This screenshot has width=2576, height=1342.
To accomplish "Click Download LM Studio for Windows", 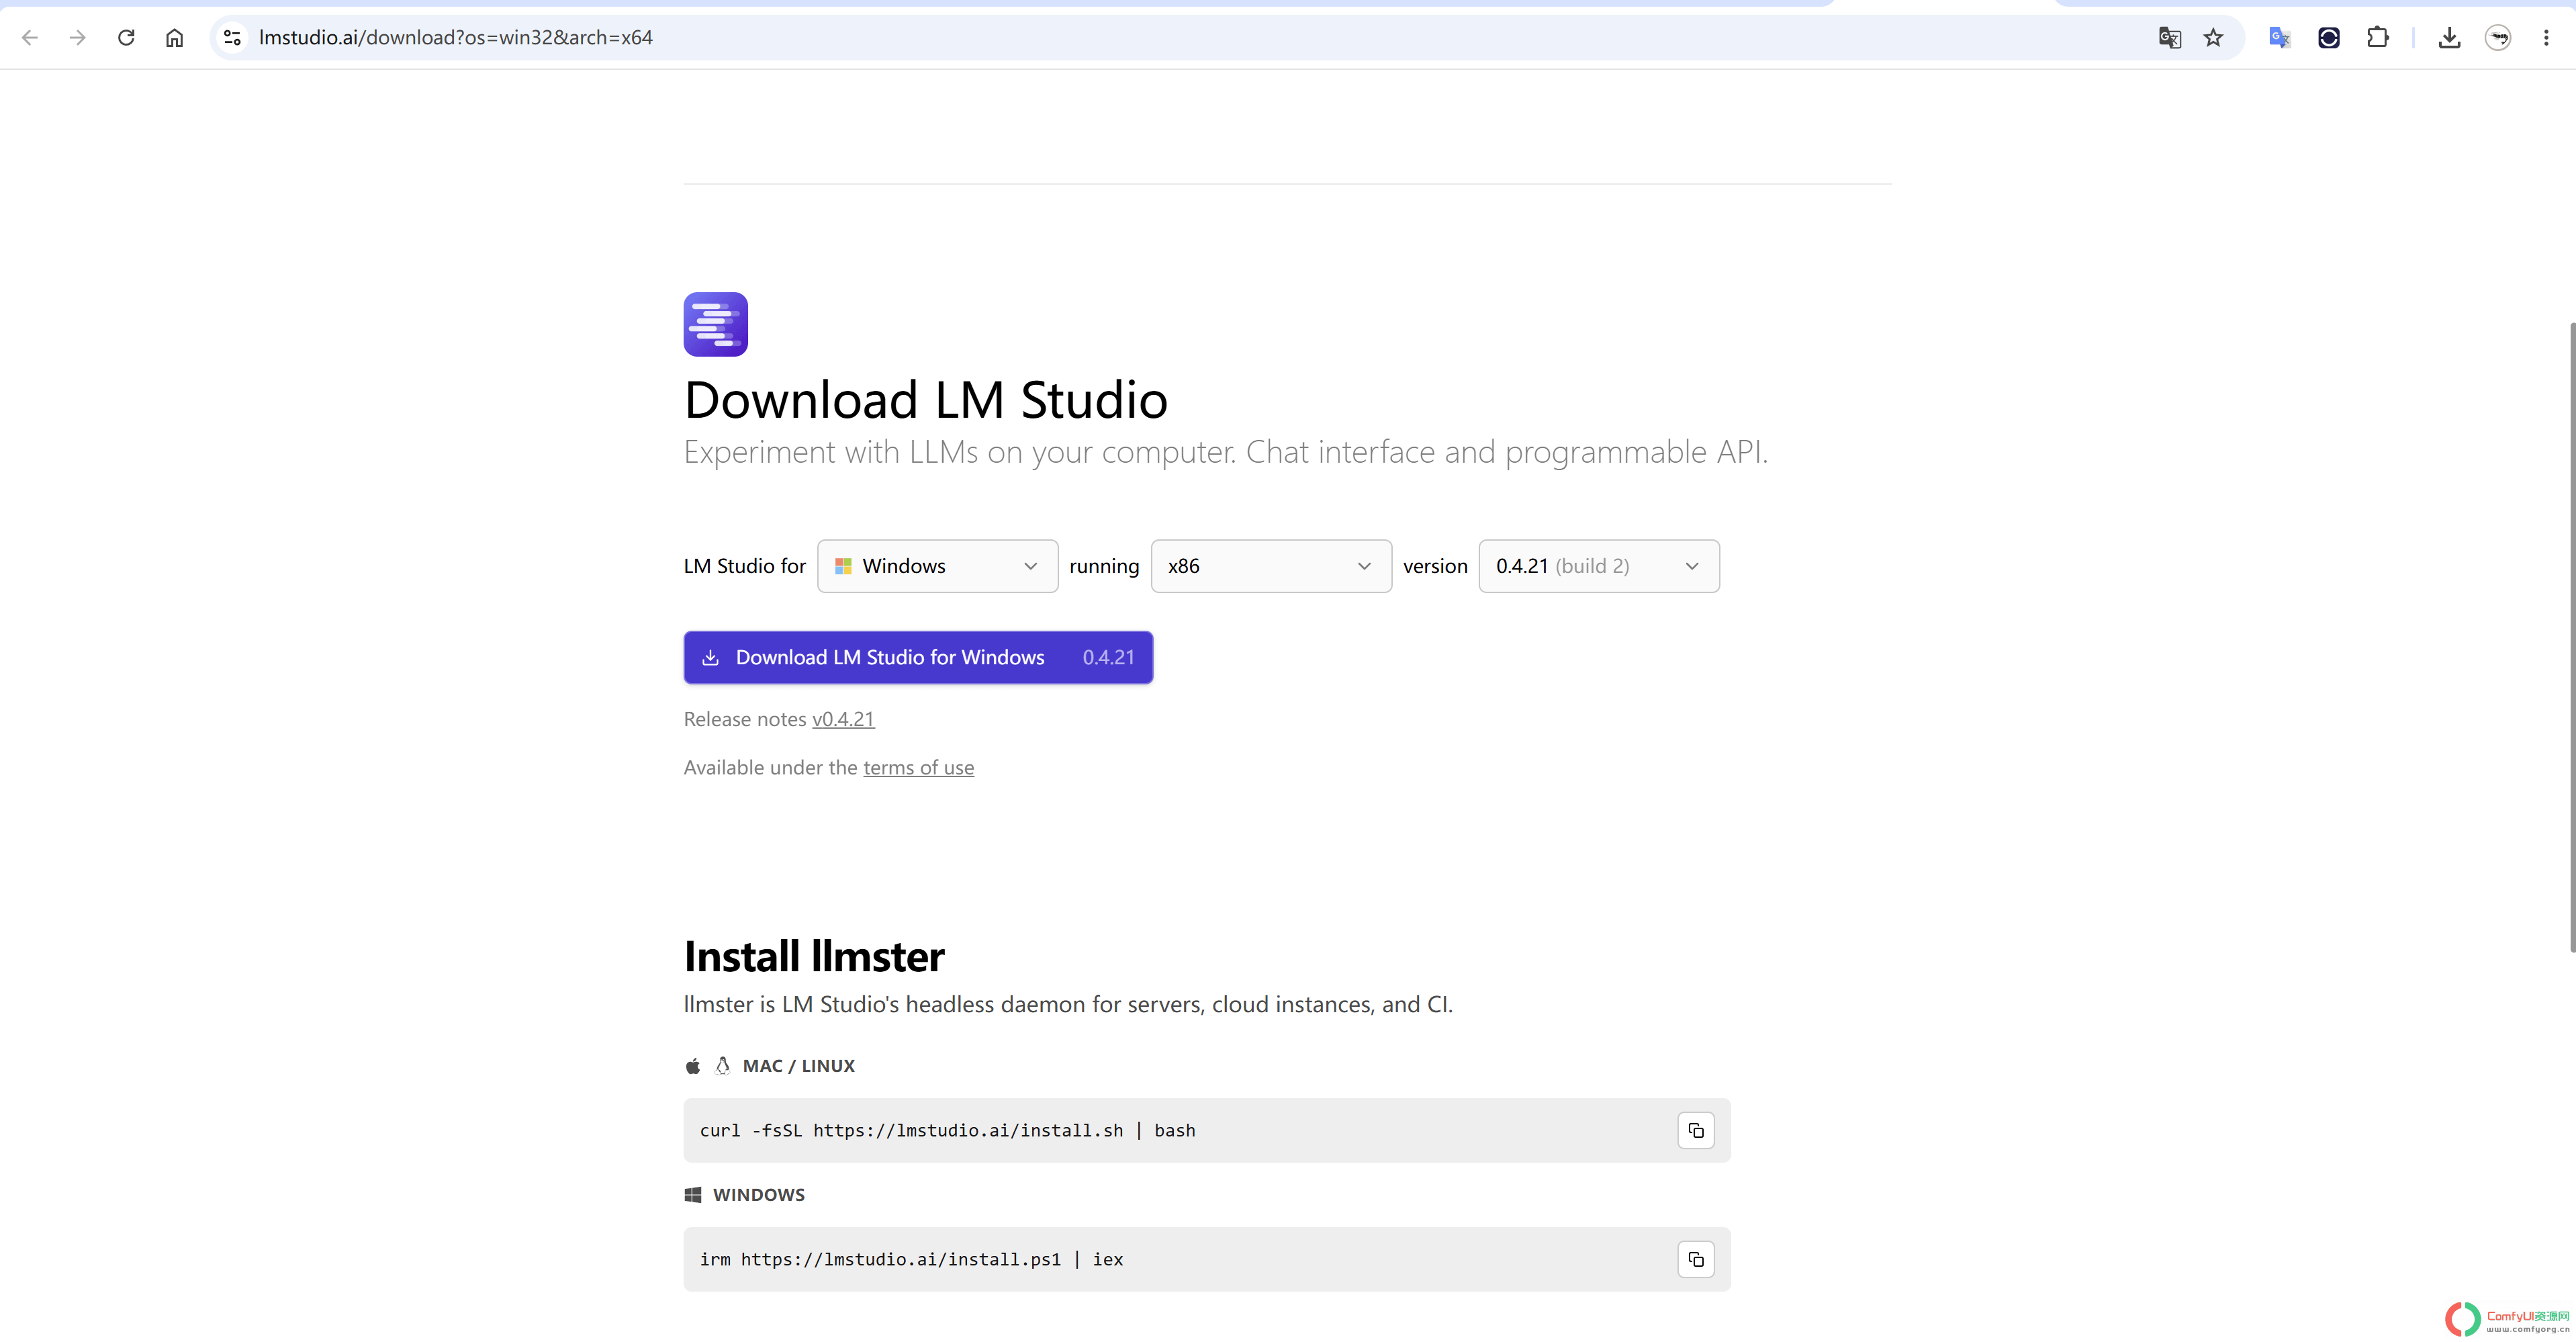I will click(x=918, y=657).
